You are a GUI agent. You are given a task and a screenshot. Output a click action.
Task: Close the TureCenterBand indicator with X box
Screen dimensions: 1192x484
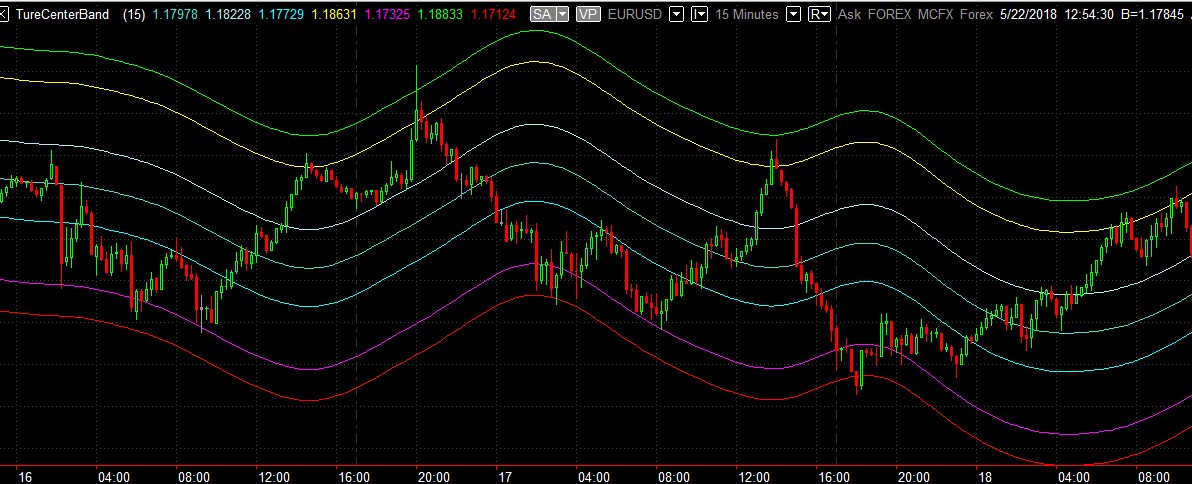pos(4,14)
